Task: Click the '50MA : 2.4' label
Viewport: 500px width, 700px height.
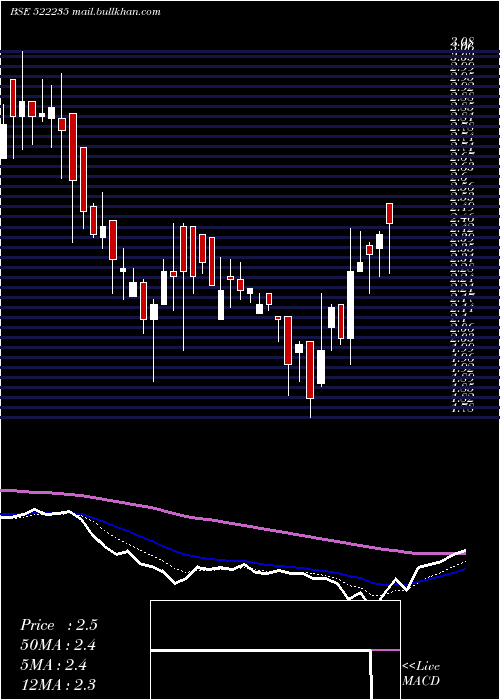Action: 58,645
